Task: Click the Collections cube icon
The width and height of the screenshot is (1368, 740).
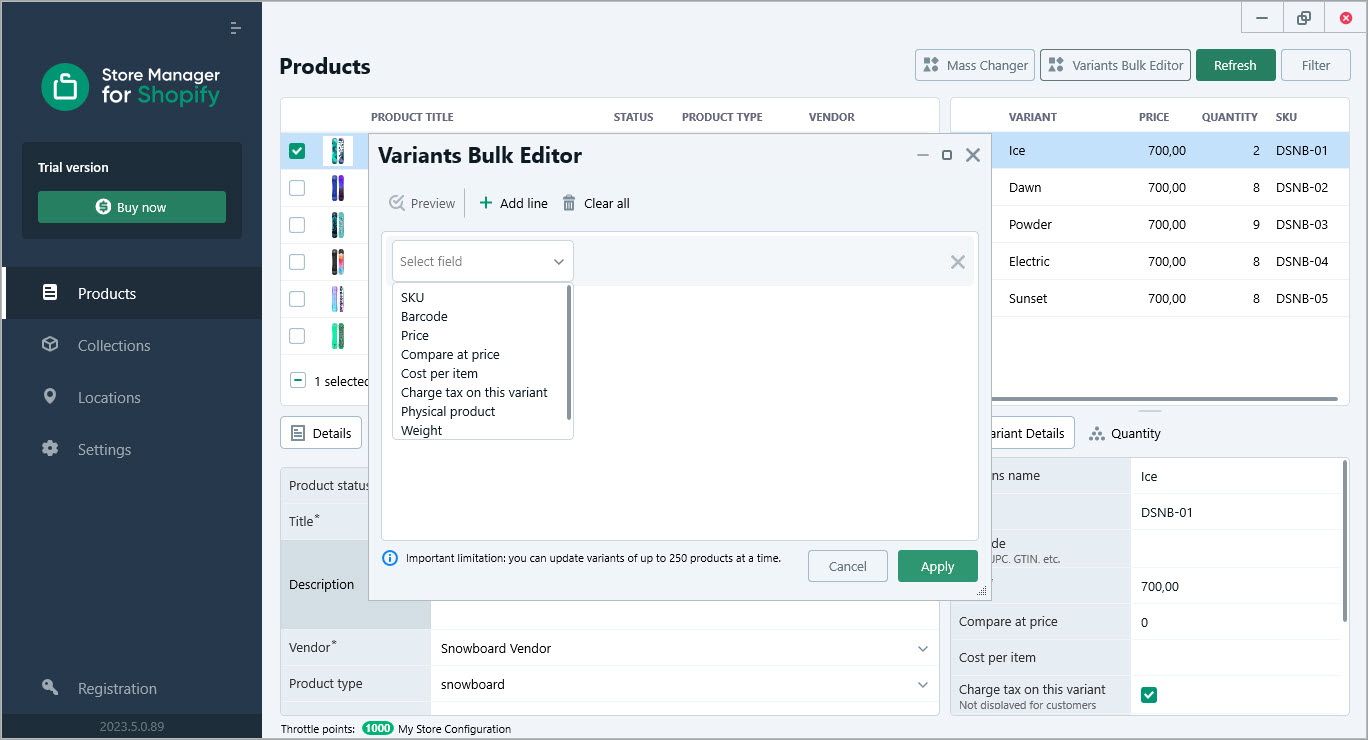Action: pos(50,344)
